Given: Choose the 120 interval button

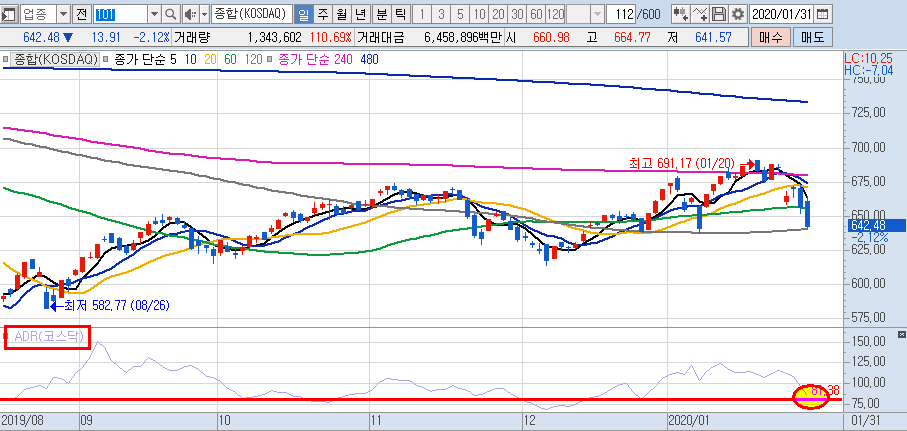Looking at the screenshot, I should [555, 13].
